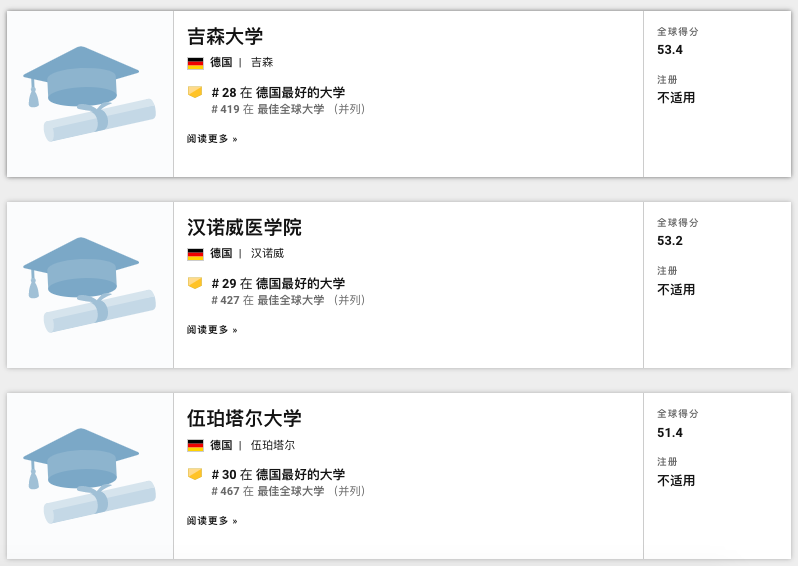Open the 汉诺威医学院 title link
Viewport: 798px width, 566px height.
click(244, 228)
